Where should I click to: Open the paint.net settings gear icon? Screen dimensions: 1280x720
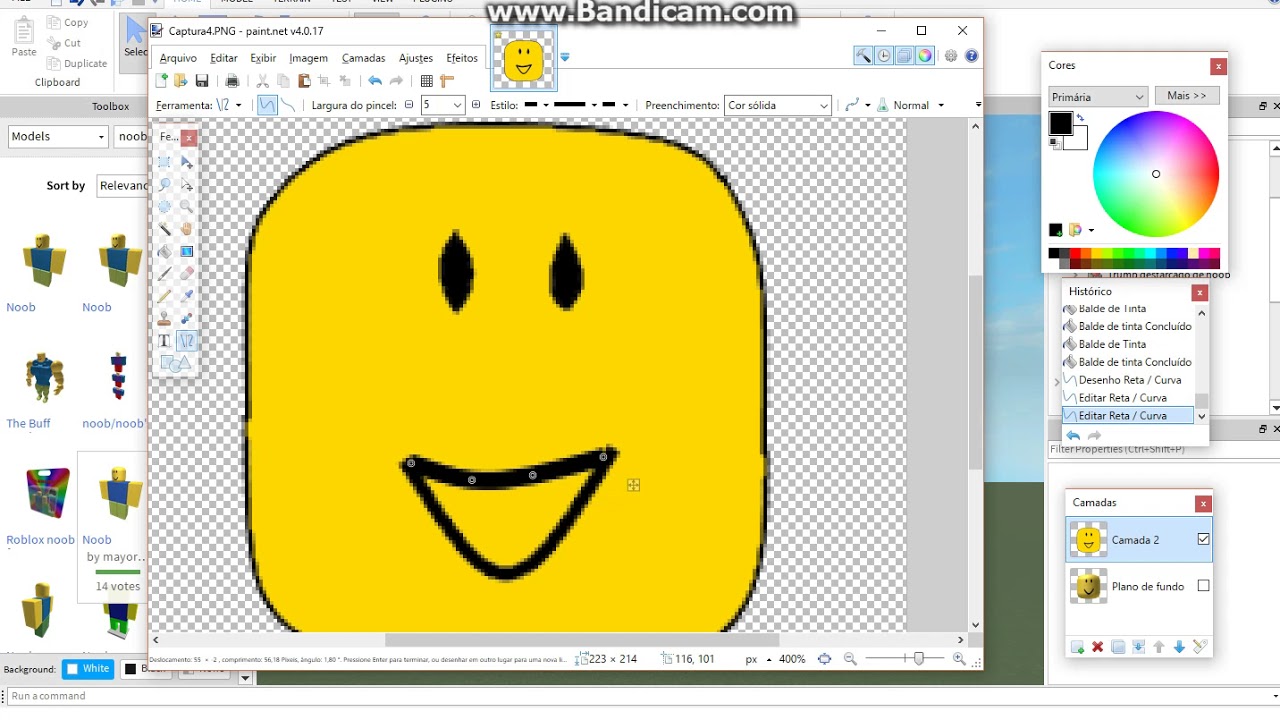pos(951,56)
